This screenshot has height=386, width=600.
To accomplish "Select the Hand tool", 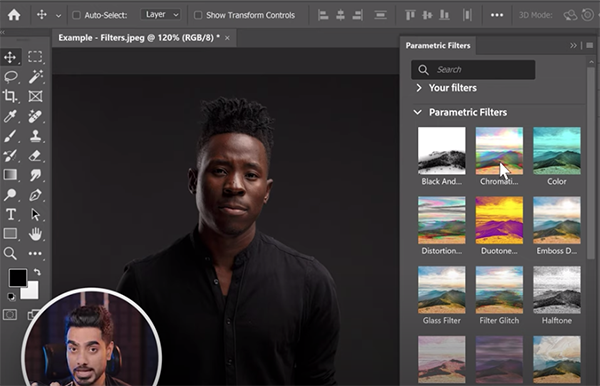I will tap(35, 234).
